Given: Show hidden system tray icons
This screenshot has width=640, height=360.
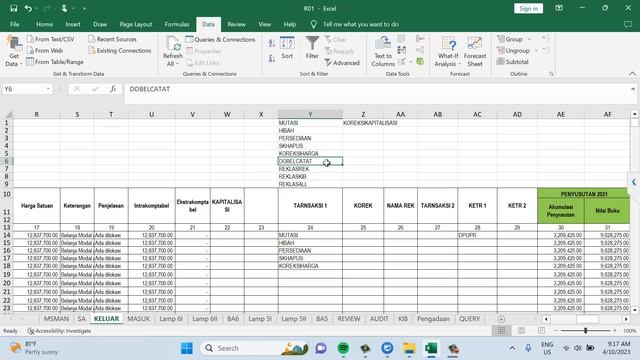Looking at the screenshot, I should pos(512,348).
